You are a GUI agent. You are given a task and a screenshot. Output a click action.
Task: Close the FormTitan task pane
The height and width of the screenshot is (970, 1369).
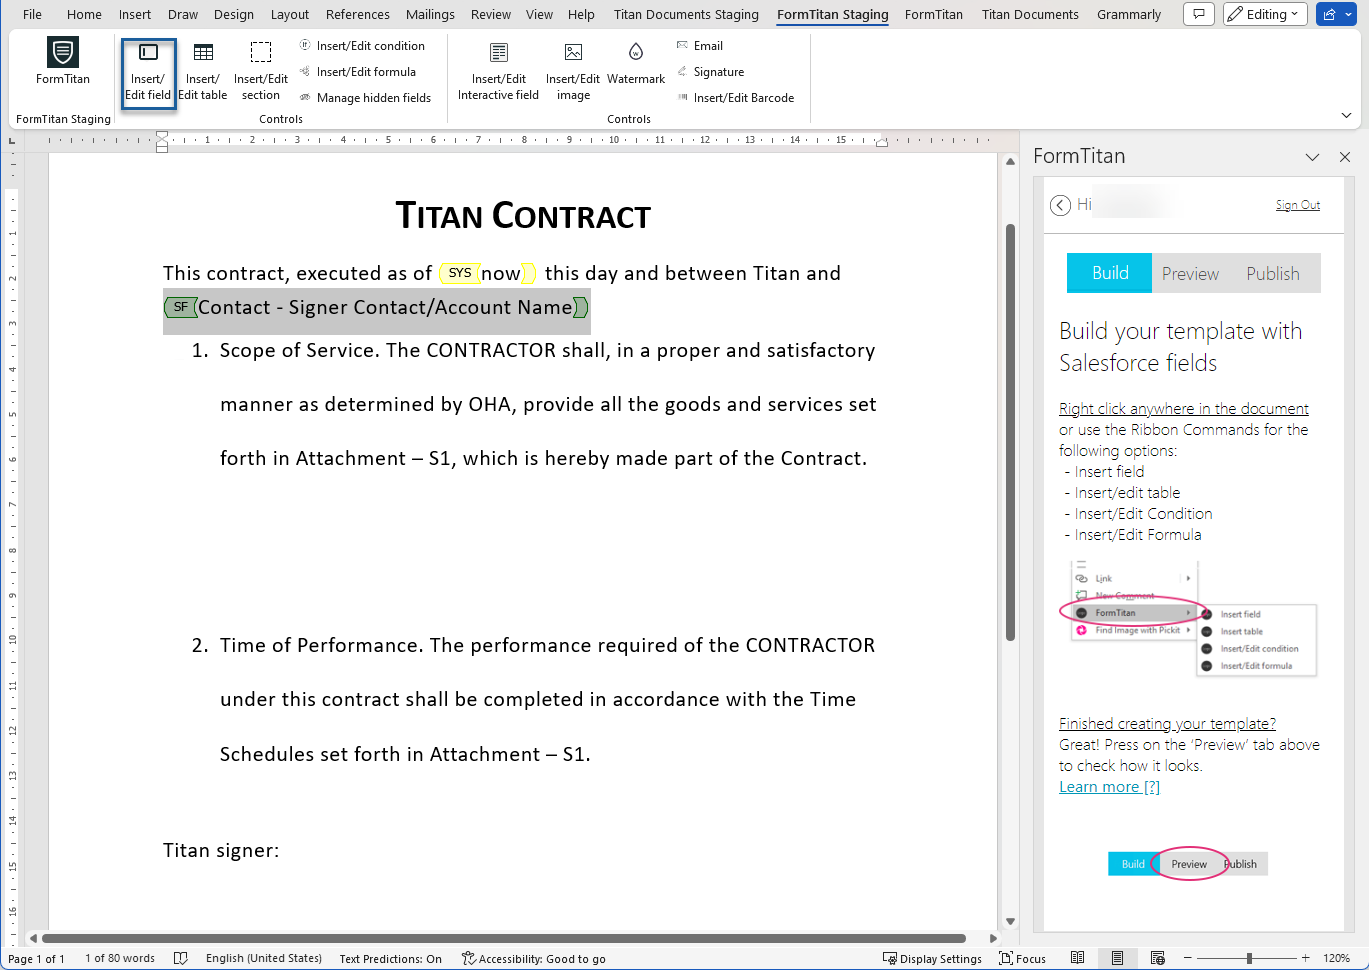pyautogui.click(x=1345, y=157)
